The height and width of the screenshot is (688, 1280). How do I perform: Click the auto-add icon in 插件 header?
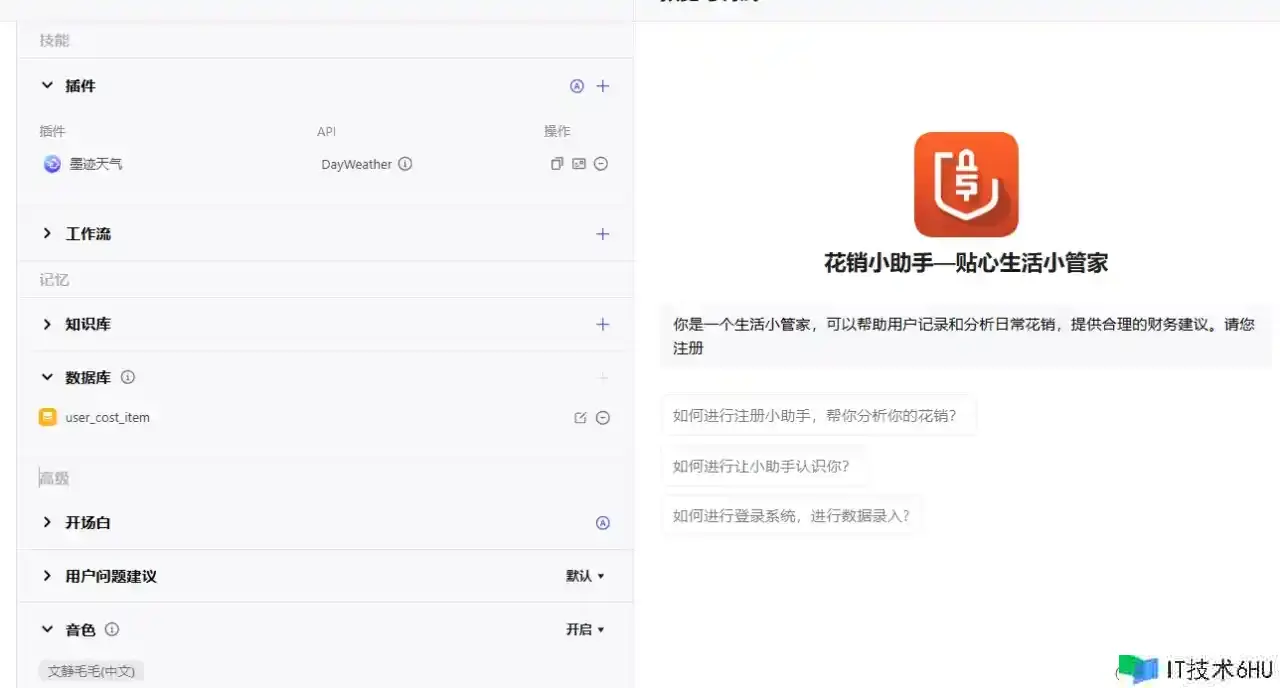pyautogui.click(x=576, y=86)
